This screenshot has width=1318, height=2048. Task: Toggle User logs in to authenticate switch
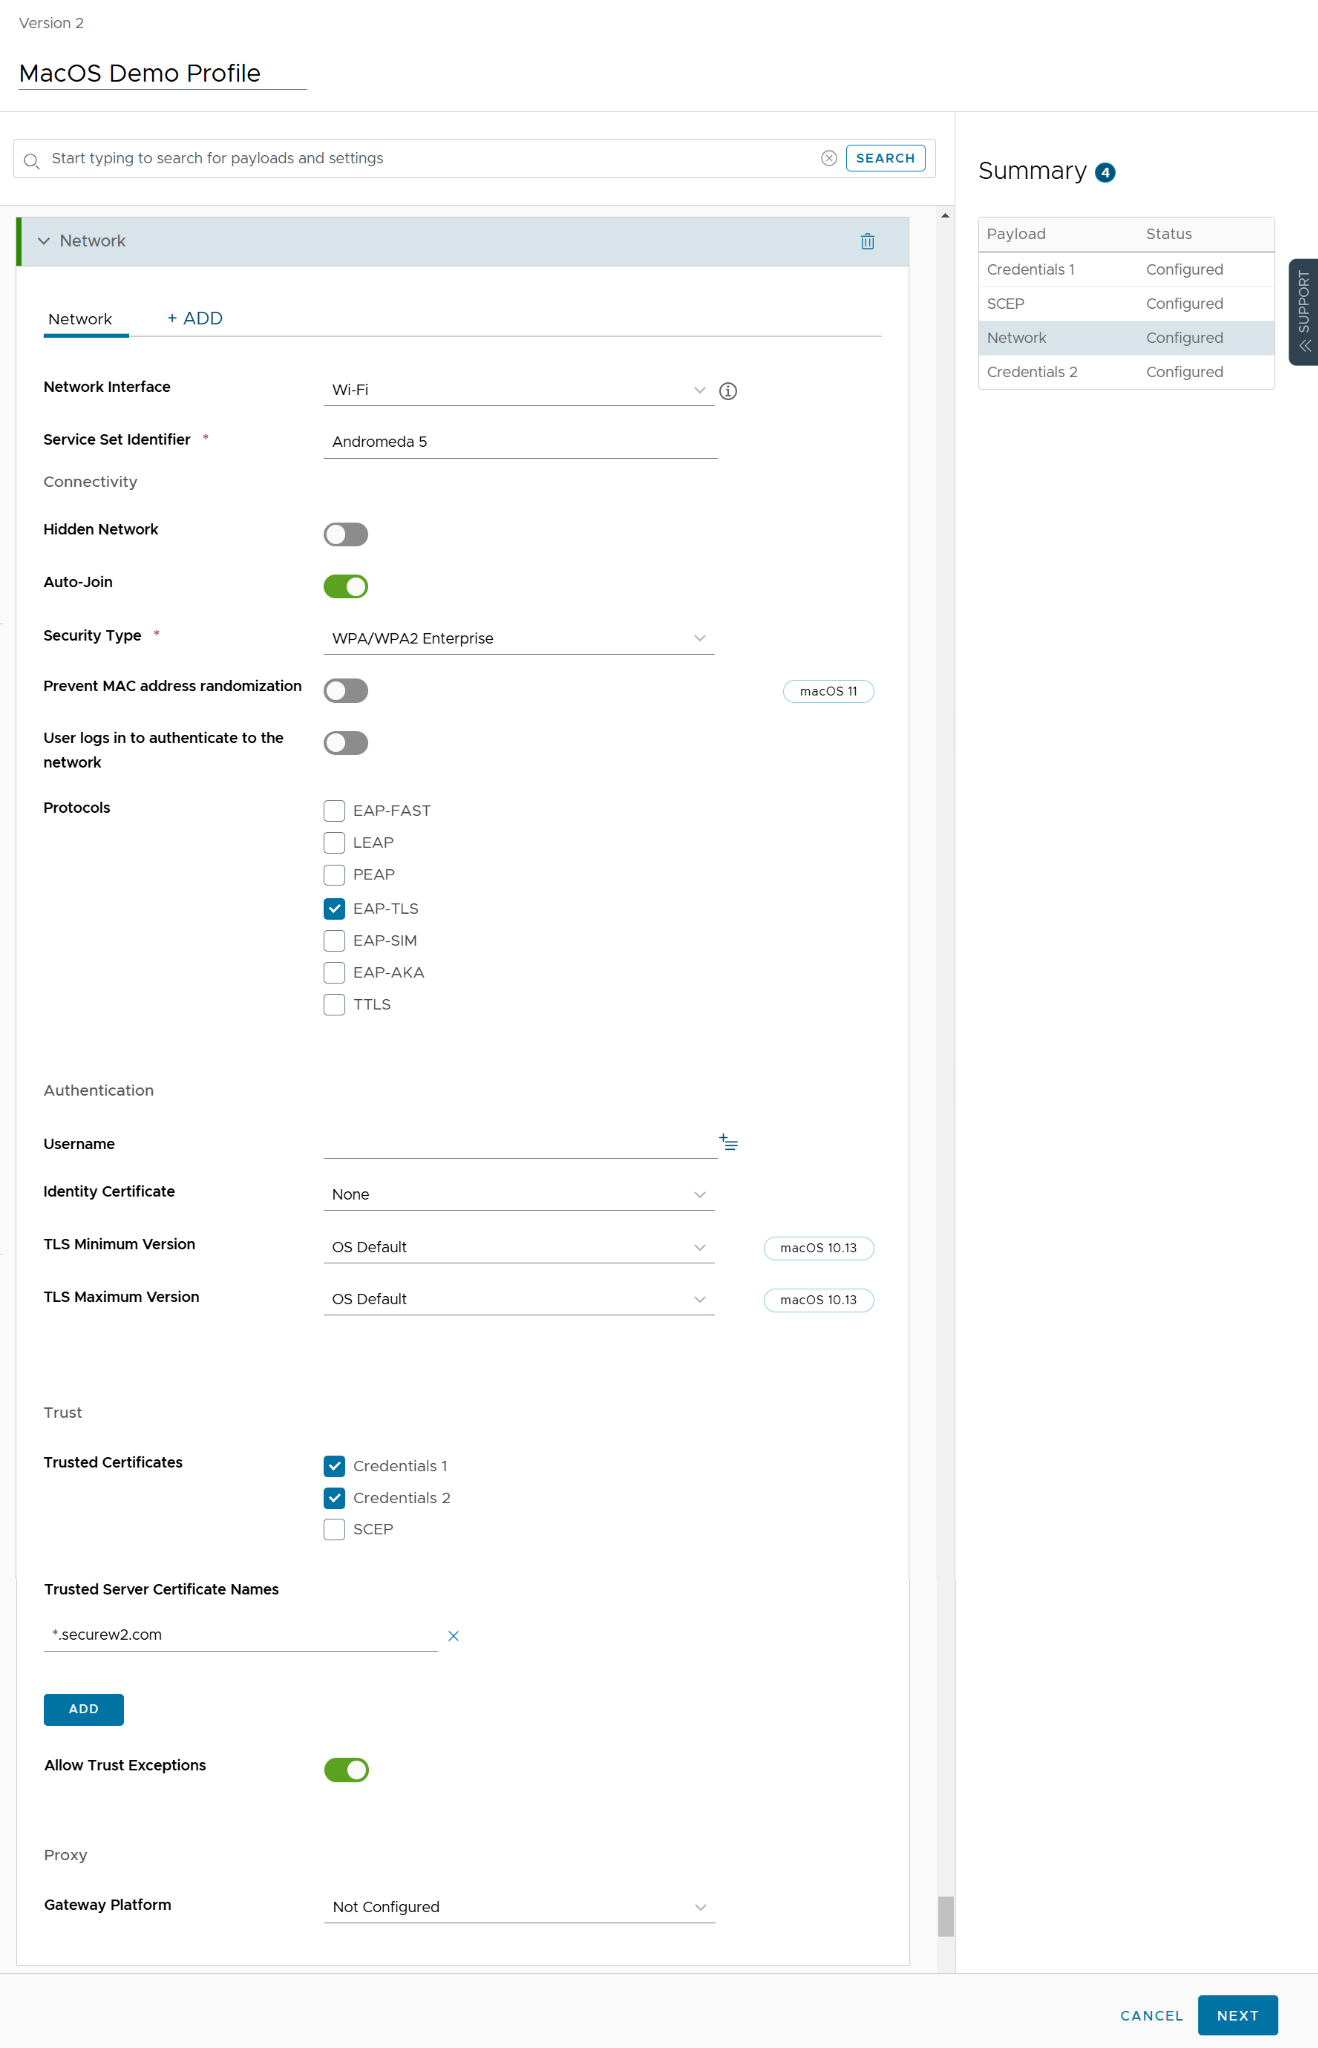pos(346,743)
